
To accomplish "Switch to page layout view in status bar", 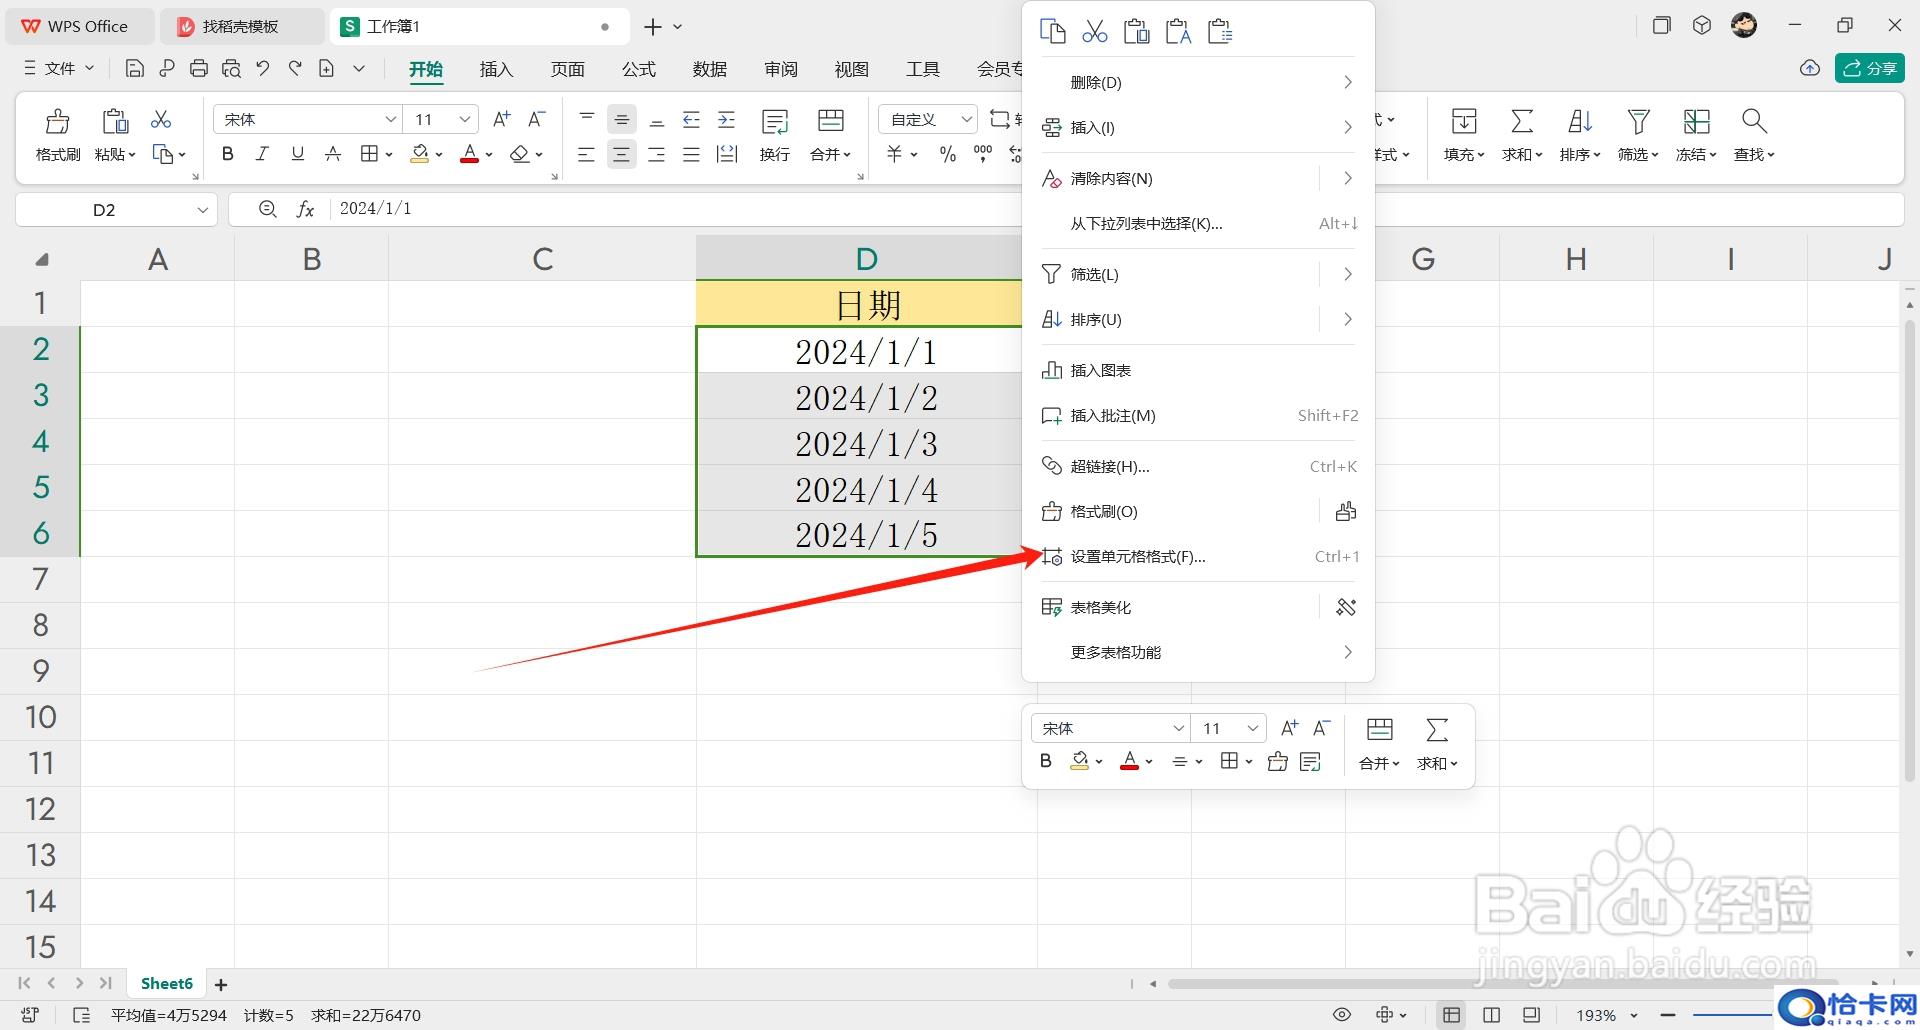I will tap(1491, 1015).
